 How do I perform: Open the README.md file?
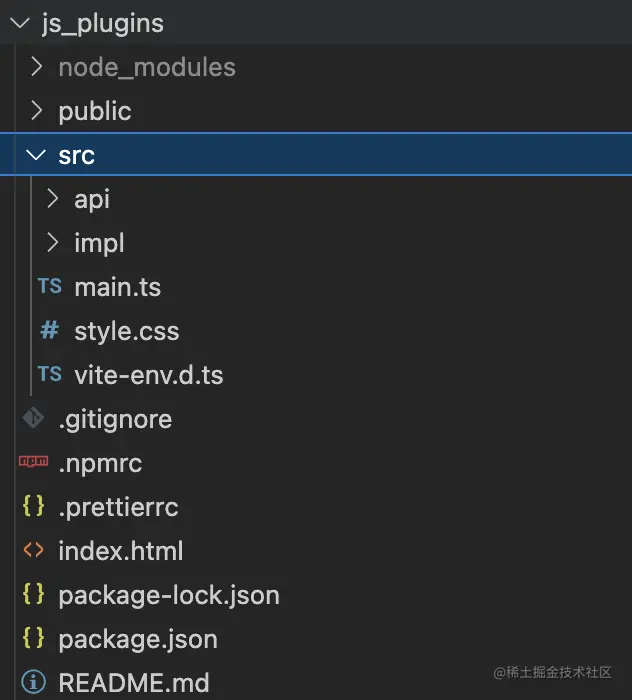134,683
